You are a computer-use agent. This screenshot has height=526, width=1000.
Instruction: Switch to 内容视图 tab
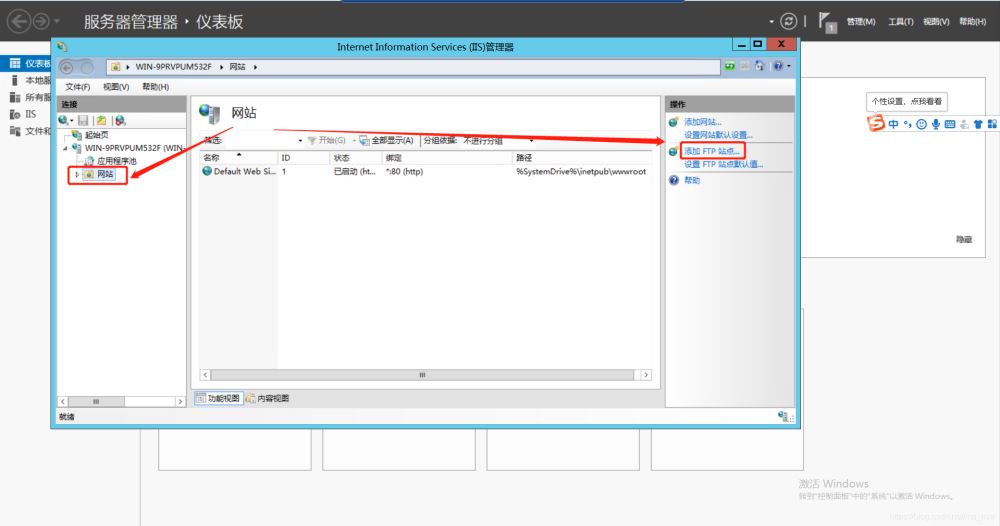[267, 398]
